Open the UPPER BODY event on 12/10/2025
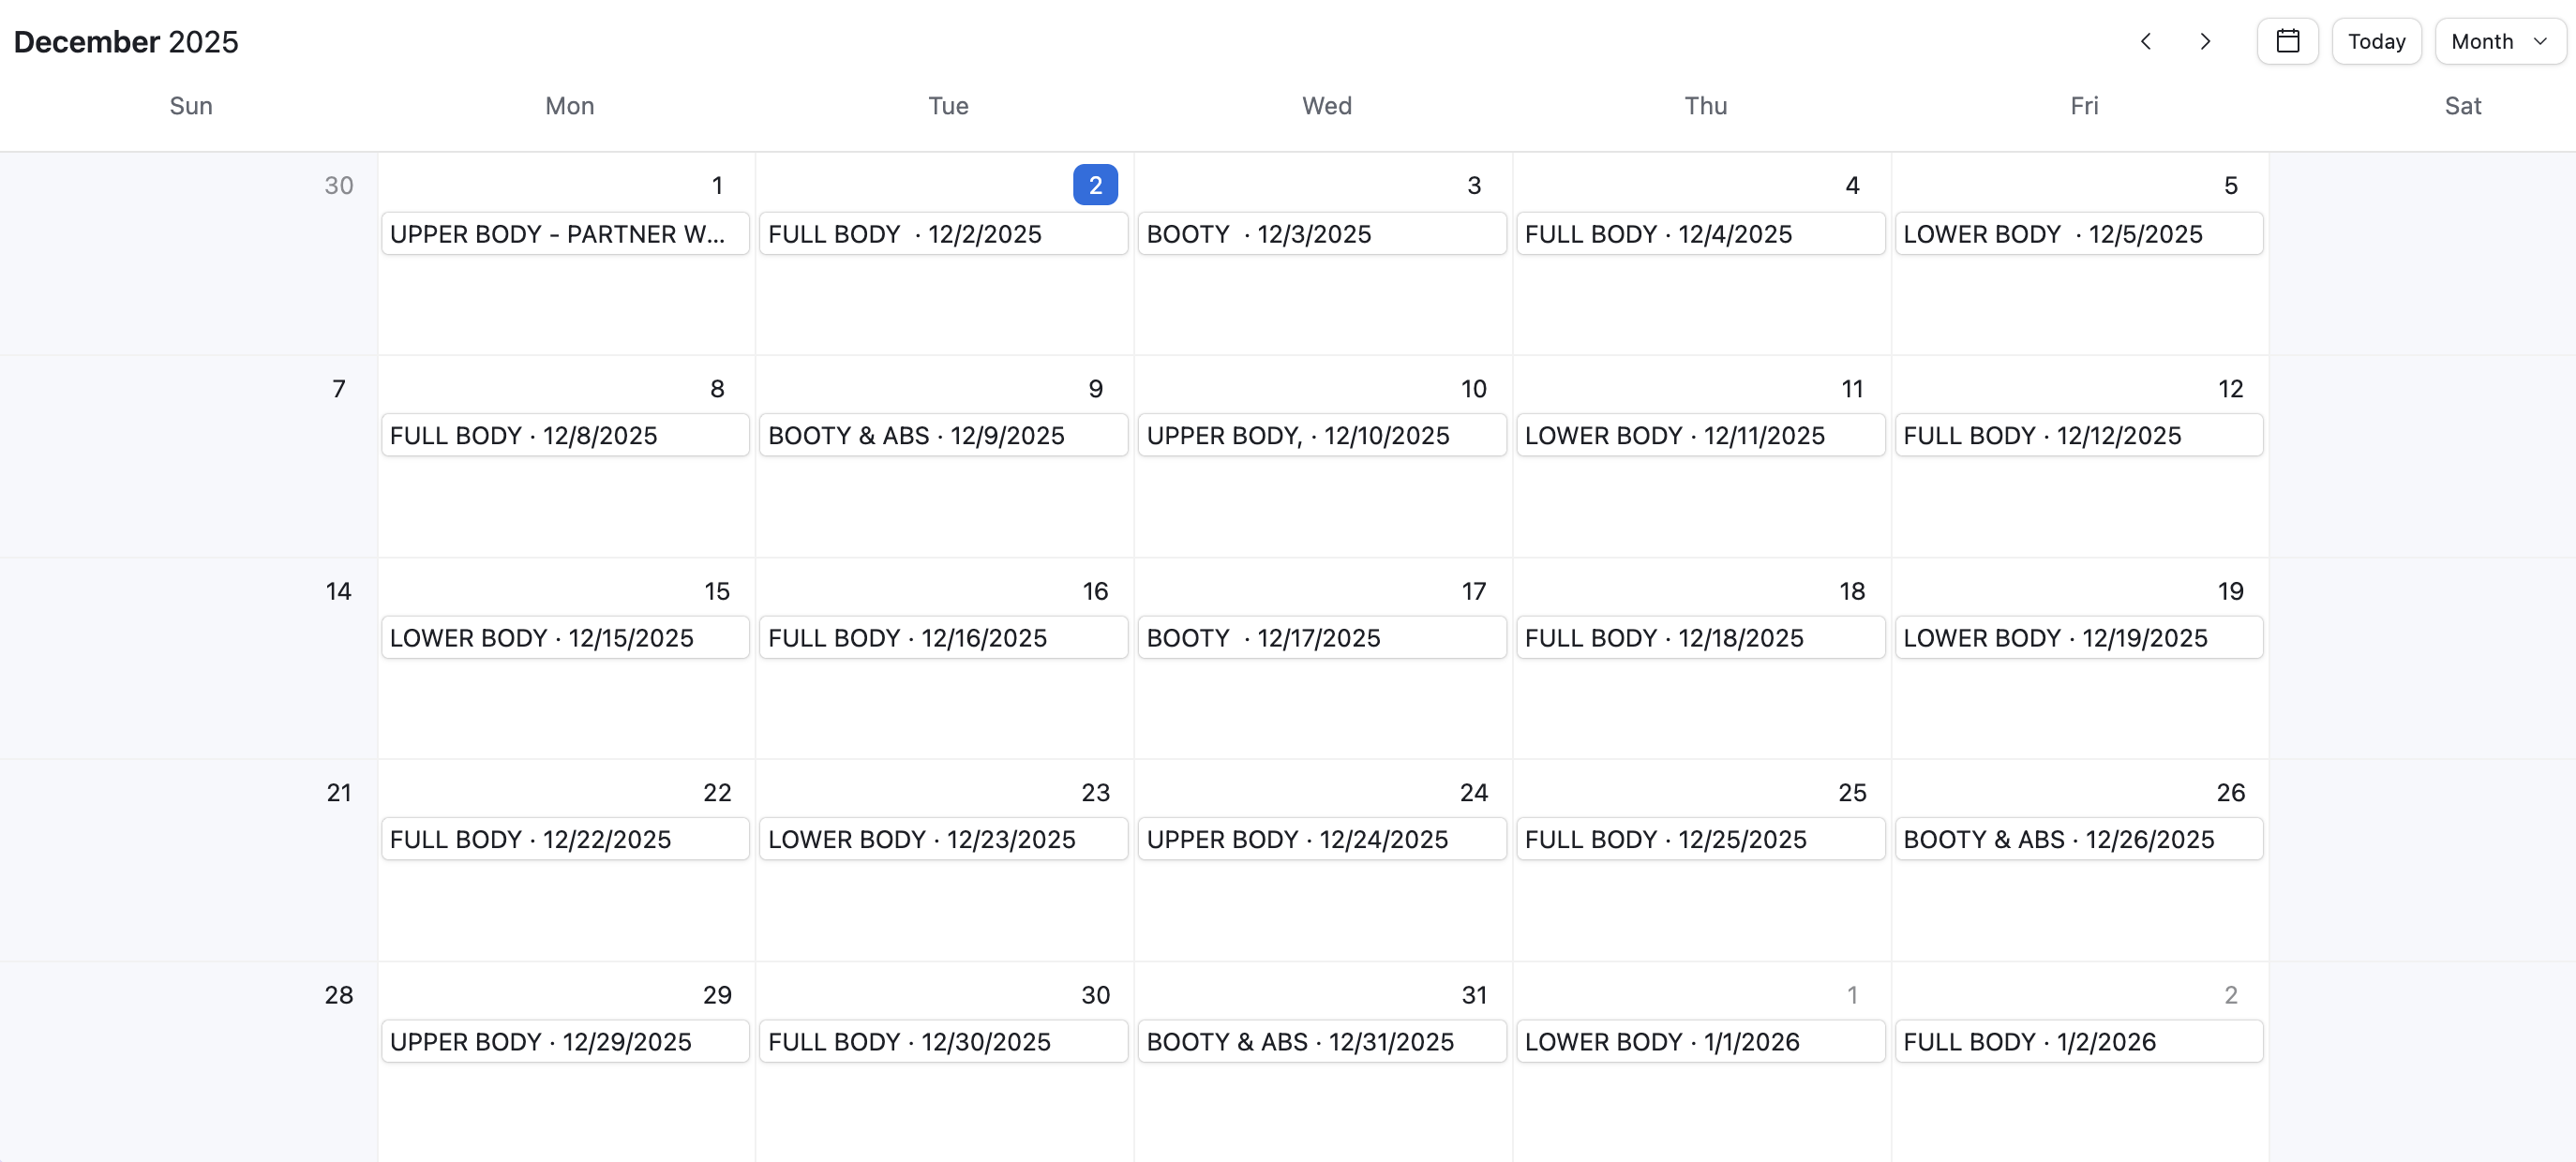Viewport: 2576px width, 1162px height. pos(1321,435)
